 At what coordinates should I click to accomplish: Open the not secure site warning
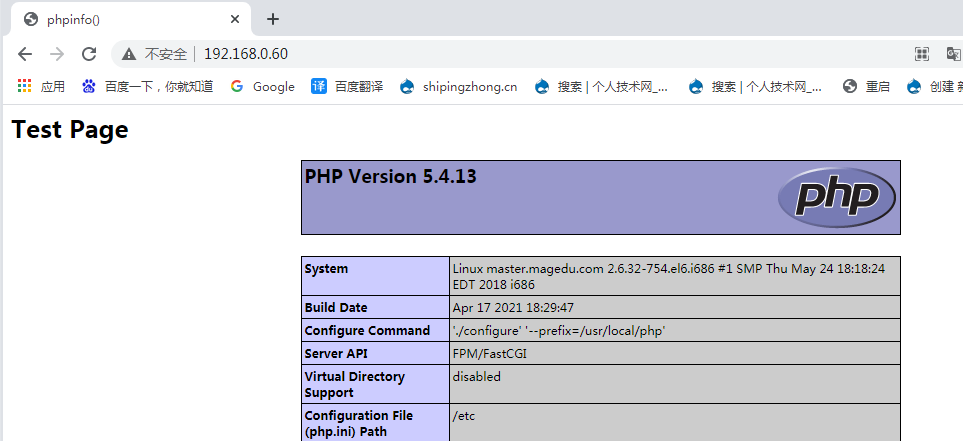(x=155, y=54)
